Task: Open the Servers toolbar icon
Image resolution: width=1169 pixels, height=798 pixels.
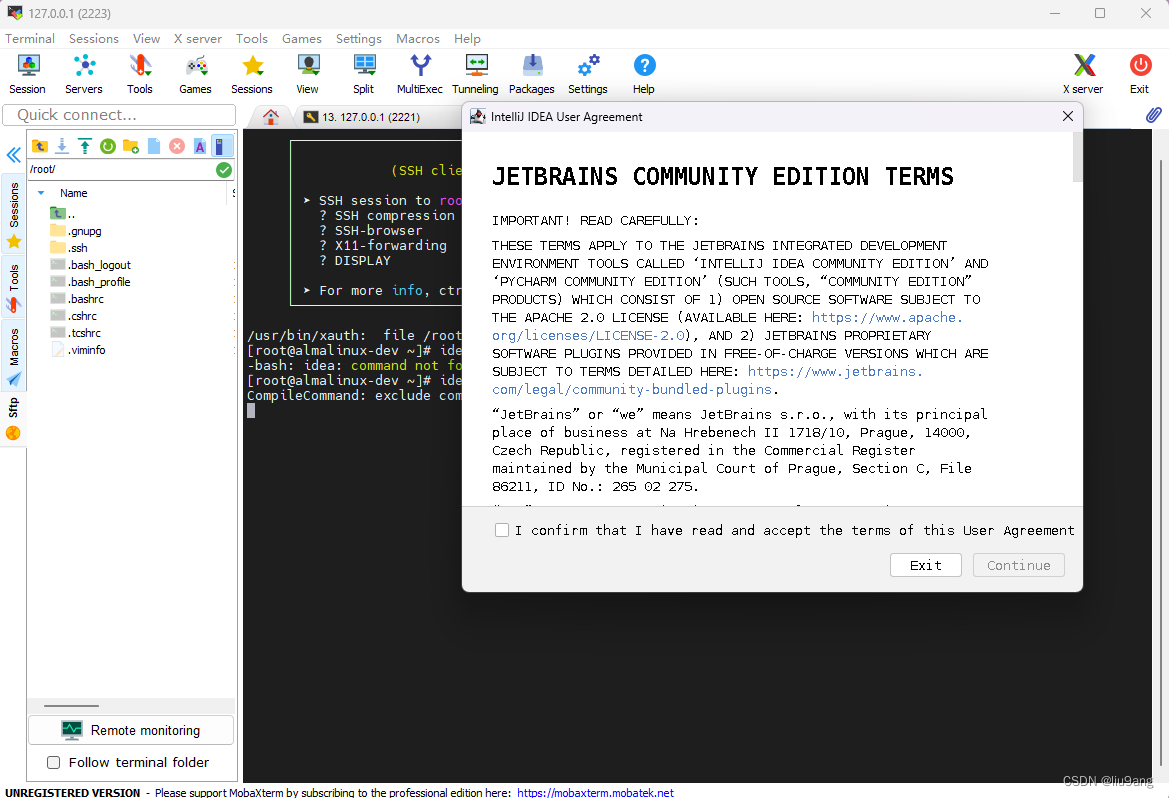Action: 84,74
